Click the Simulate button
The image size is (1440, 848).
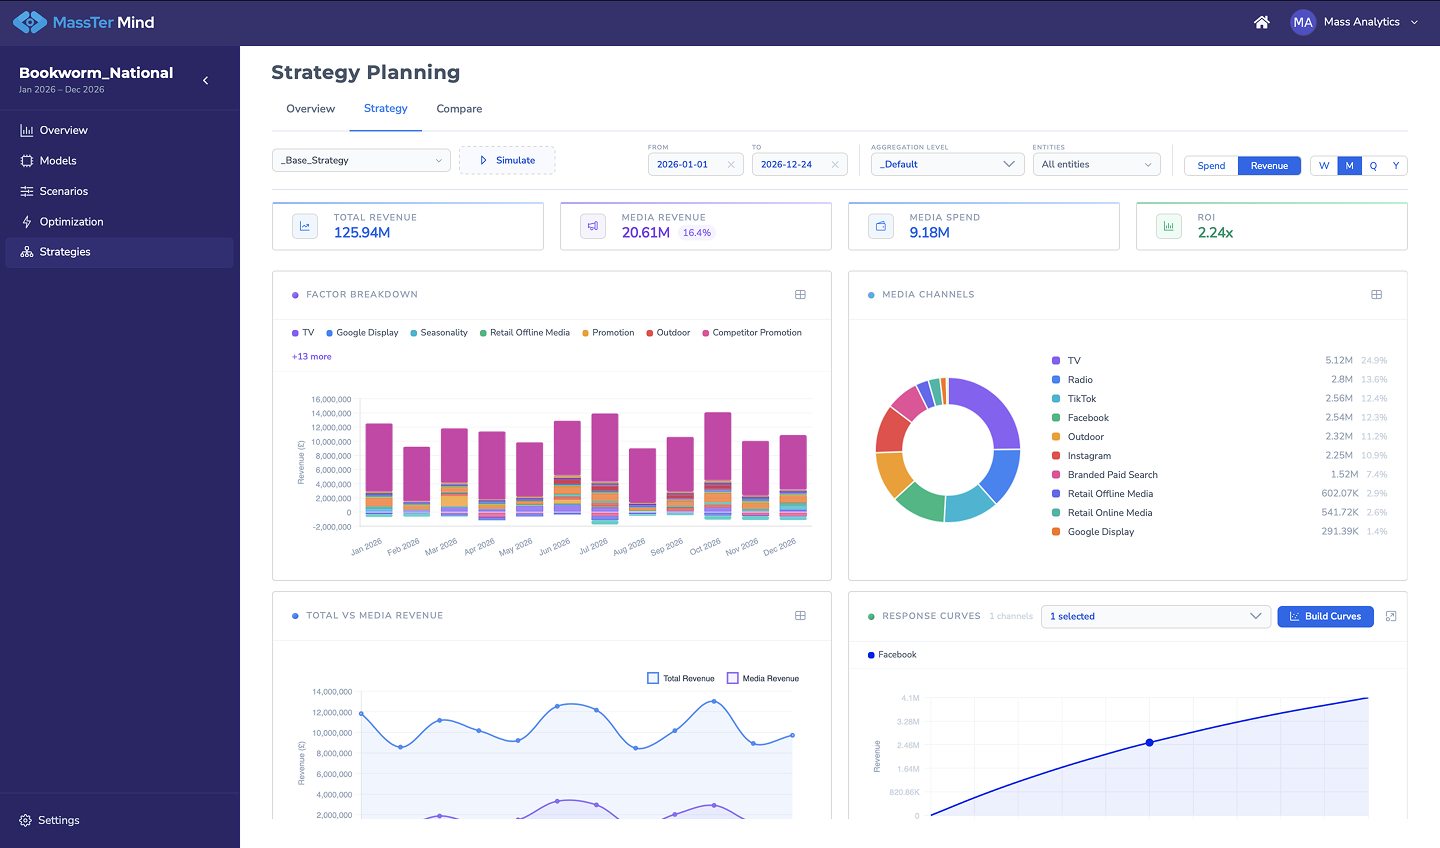pyautogui.click(x=507, y=160)
